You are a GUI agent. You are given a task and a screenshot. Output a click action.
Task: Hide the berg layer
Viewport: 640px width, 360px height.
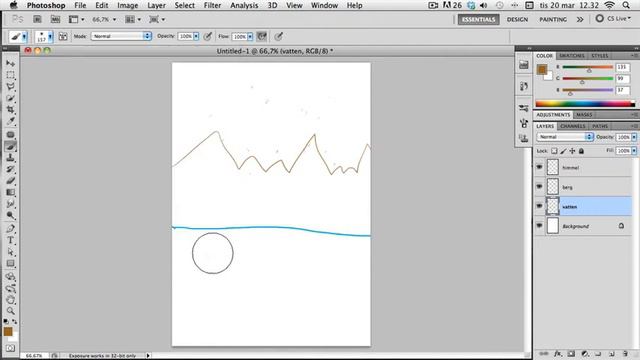pyautogui.click(x=539, y=187)
